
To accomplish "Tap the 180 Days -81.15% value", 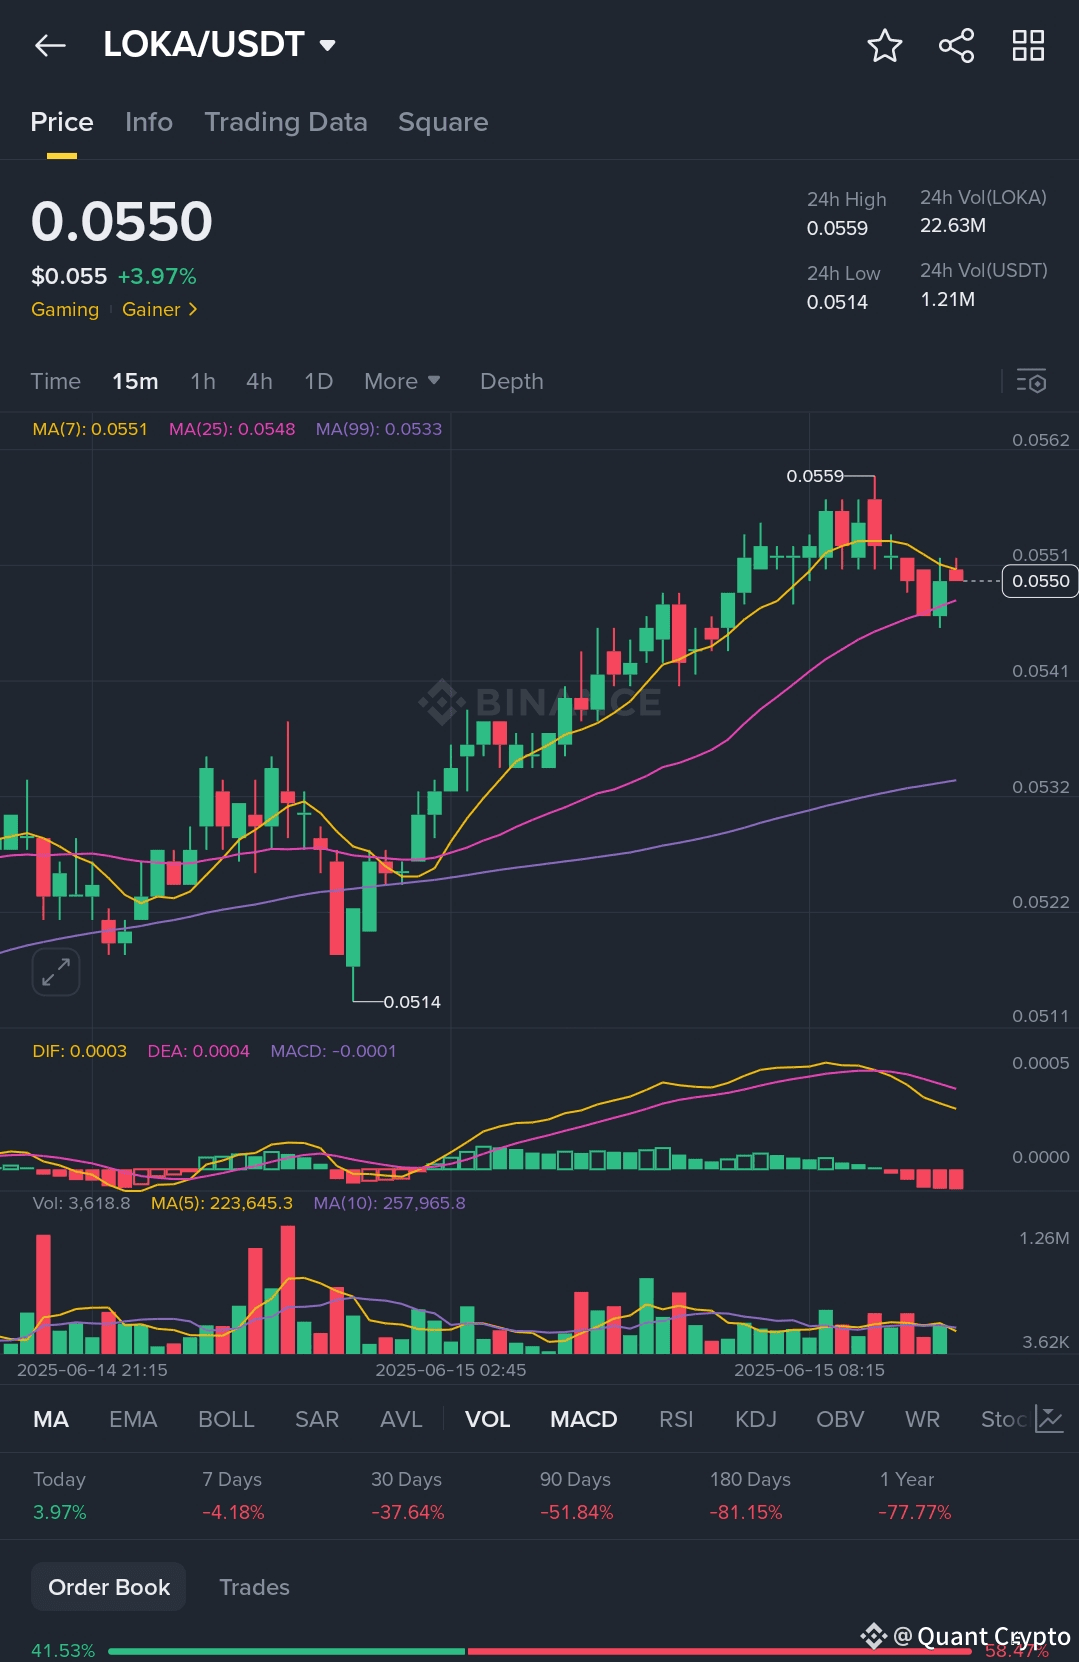I will (x=746, y=1512).
